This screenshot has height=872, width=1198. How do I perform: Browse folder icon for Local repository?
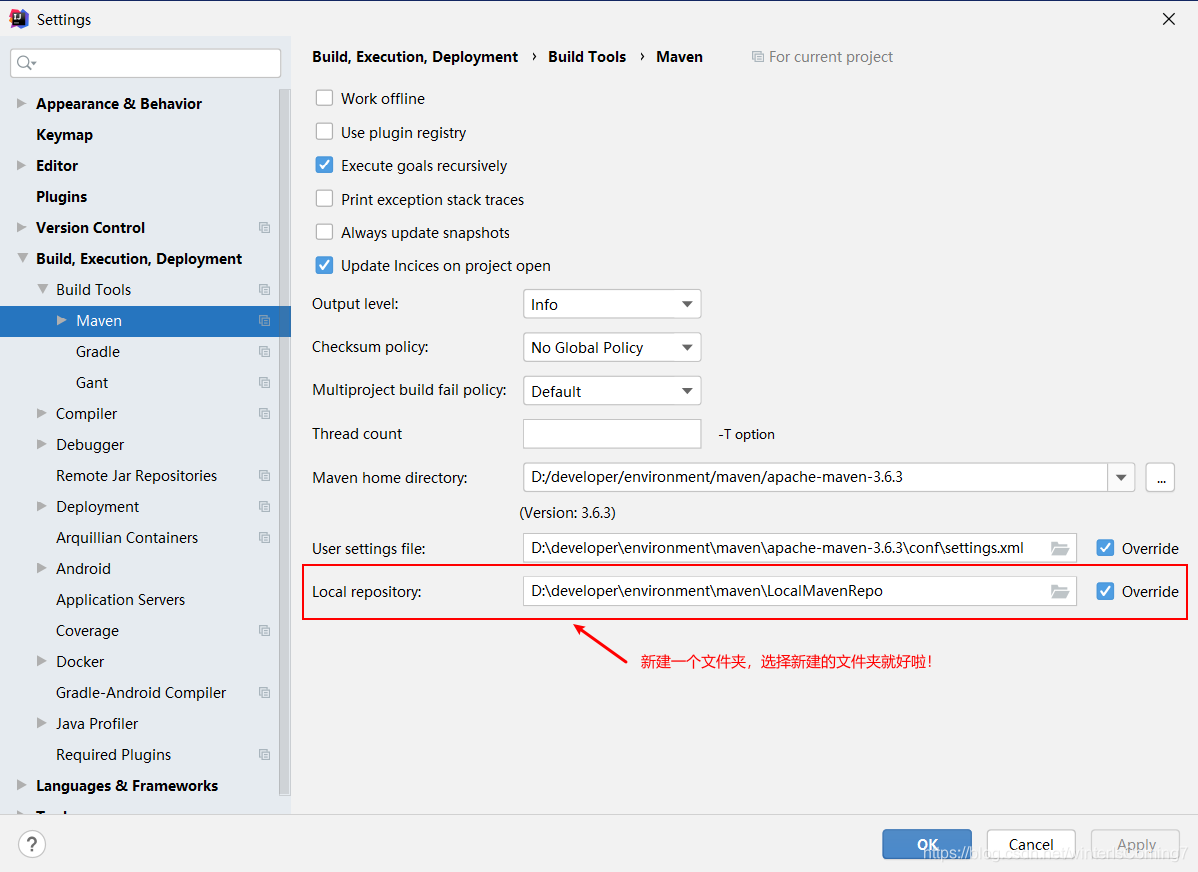pyautogui.click(x=1060, y=591)
